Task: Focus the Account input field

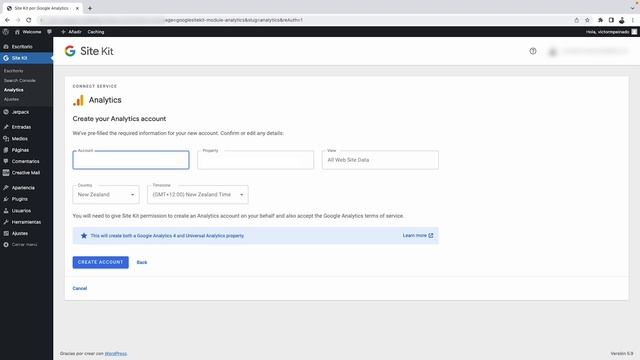Action: pos(131,160)
